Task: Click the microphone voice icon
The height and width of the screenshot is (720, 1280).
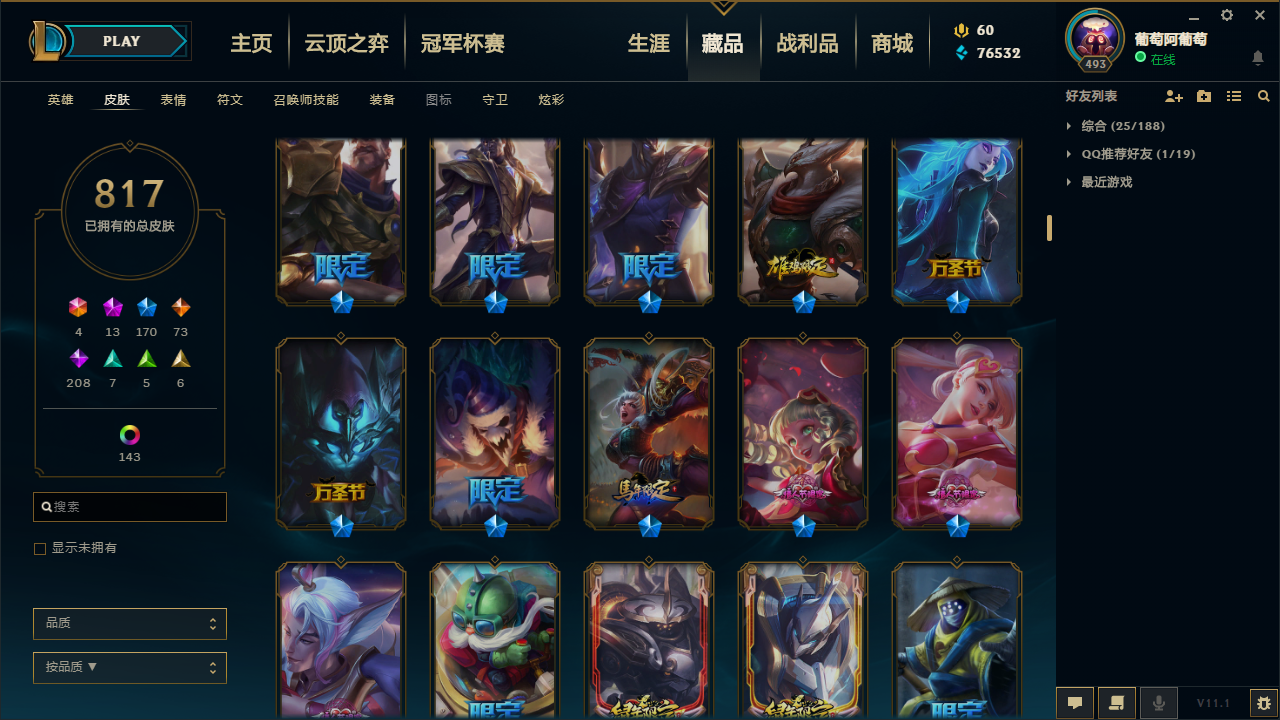Action: [1159, 703]
